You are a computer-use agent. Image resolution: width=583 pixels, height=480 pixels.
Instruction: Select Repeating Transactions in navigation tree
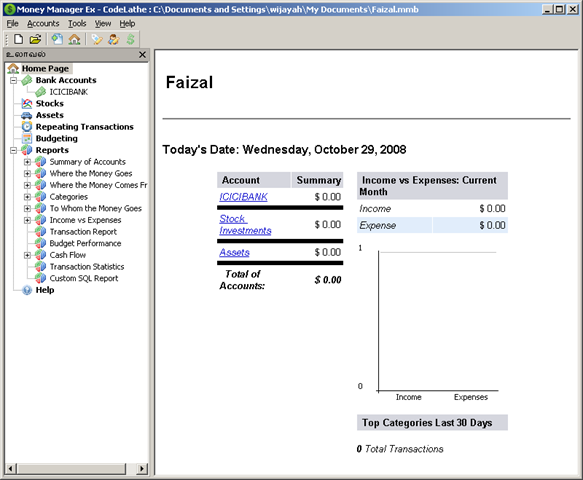click(x=84, y=127)
